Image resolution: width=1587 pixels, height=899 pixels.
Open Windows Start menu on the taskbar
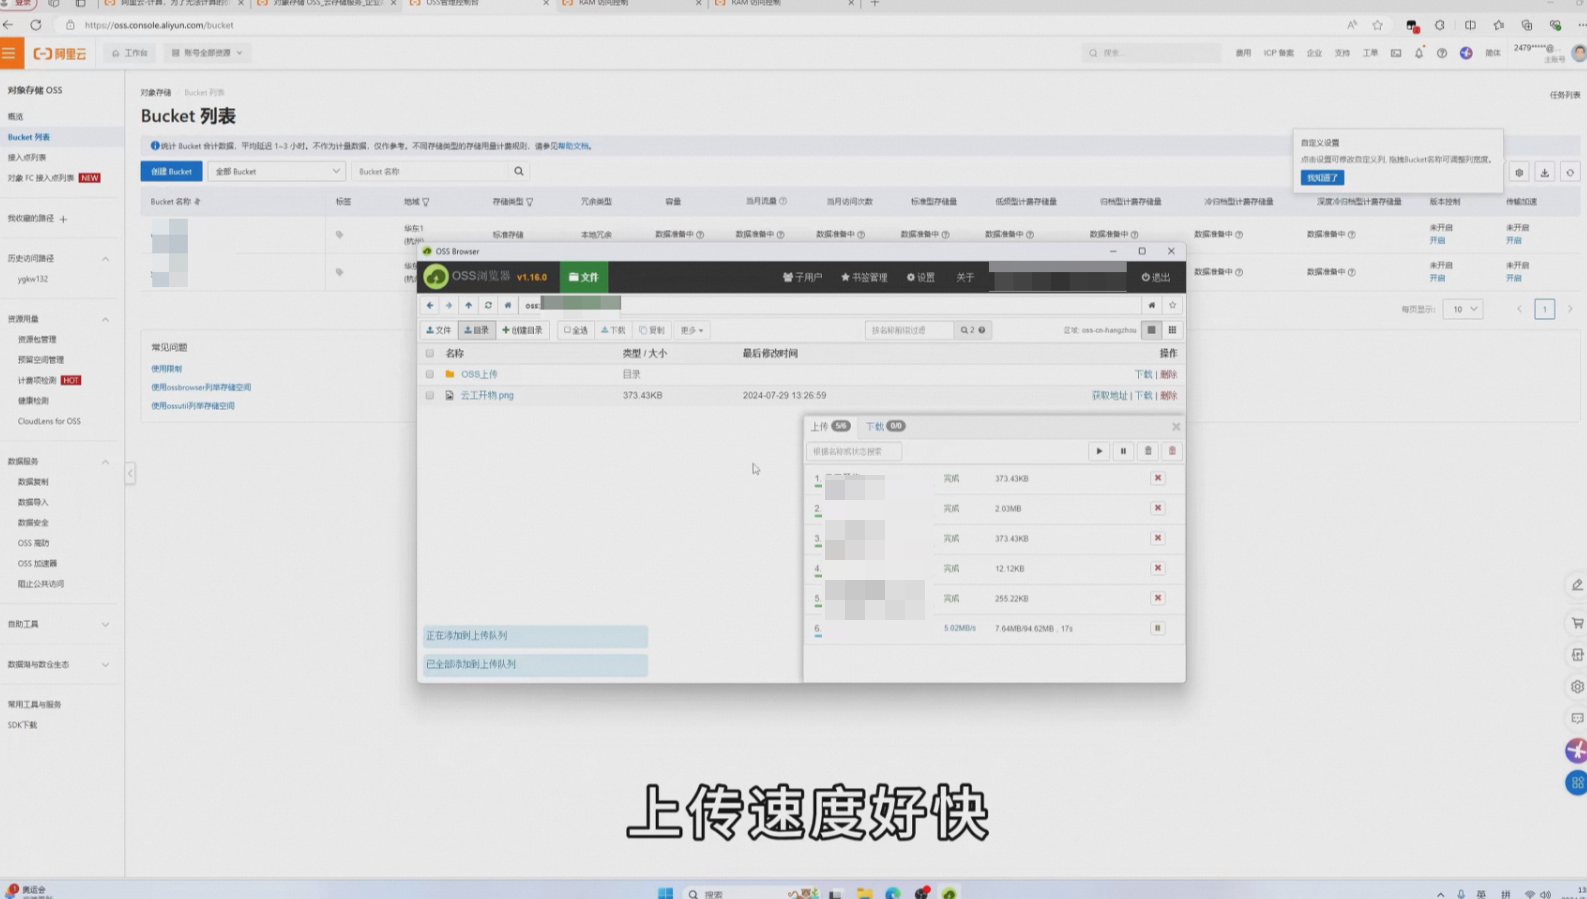click(x=665, y=893)
